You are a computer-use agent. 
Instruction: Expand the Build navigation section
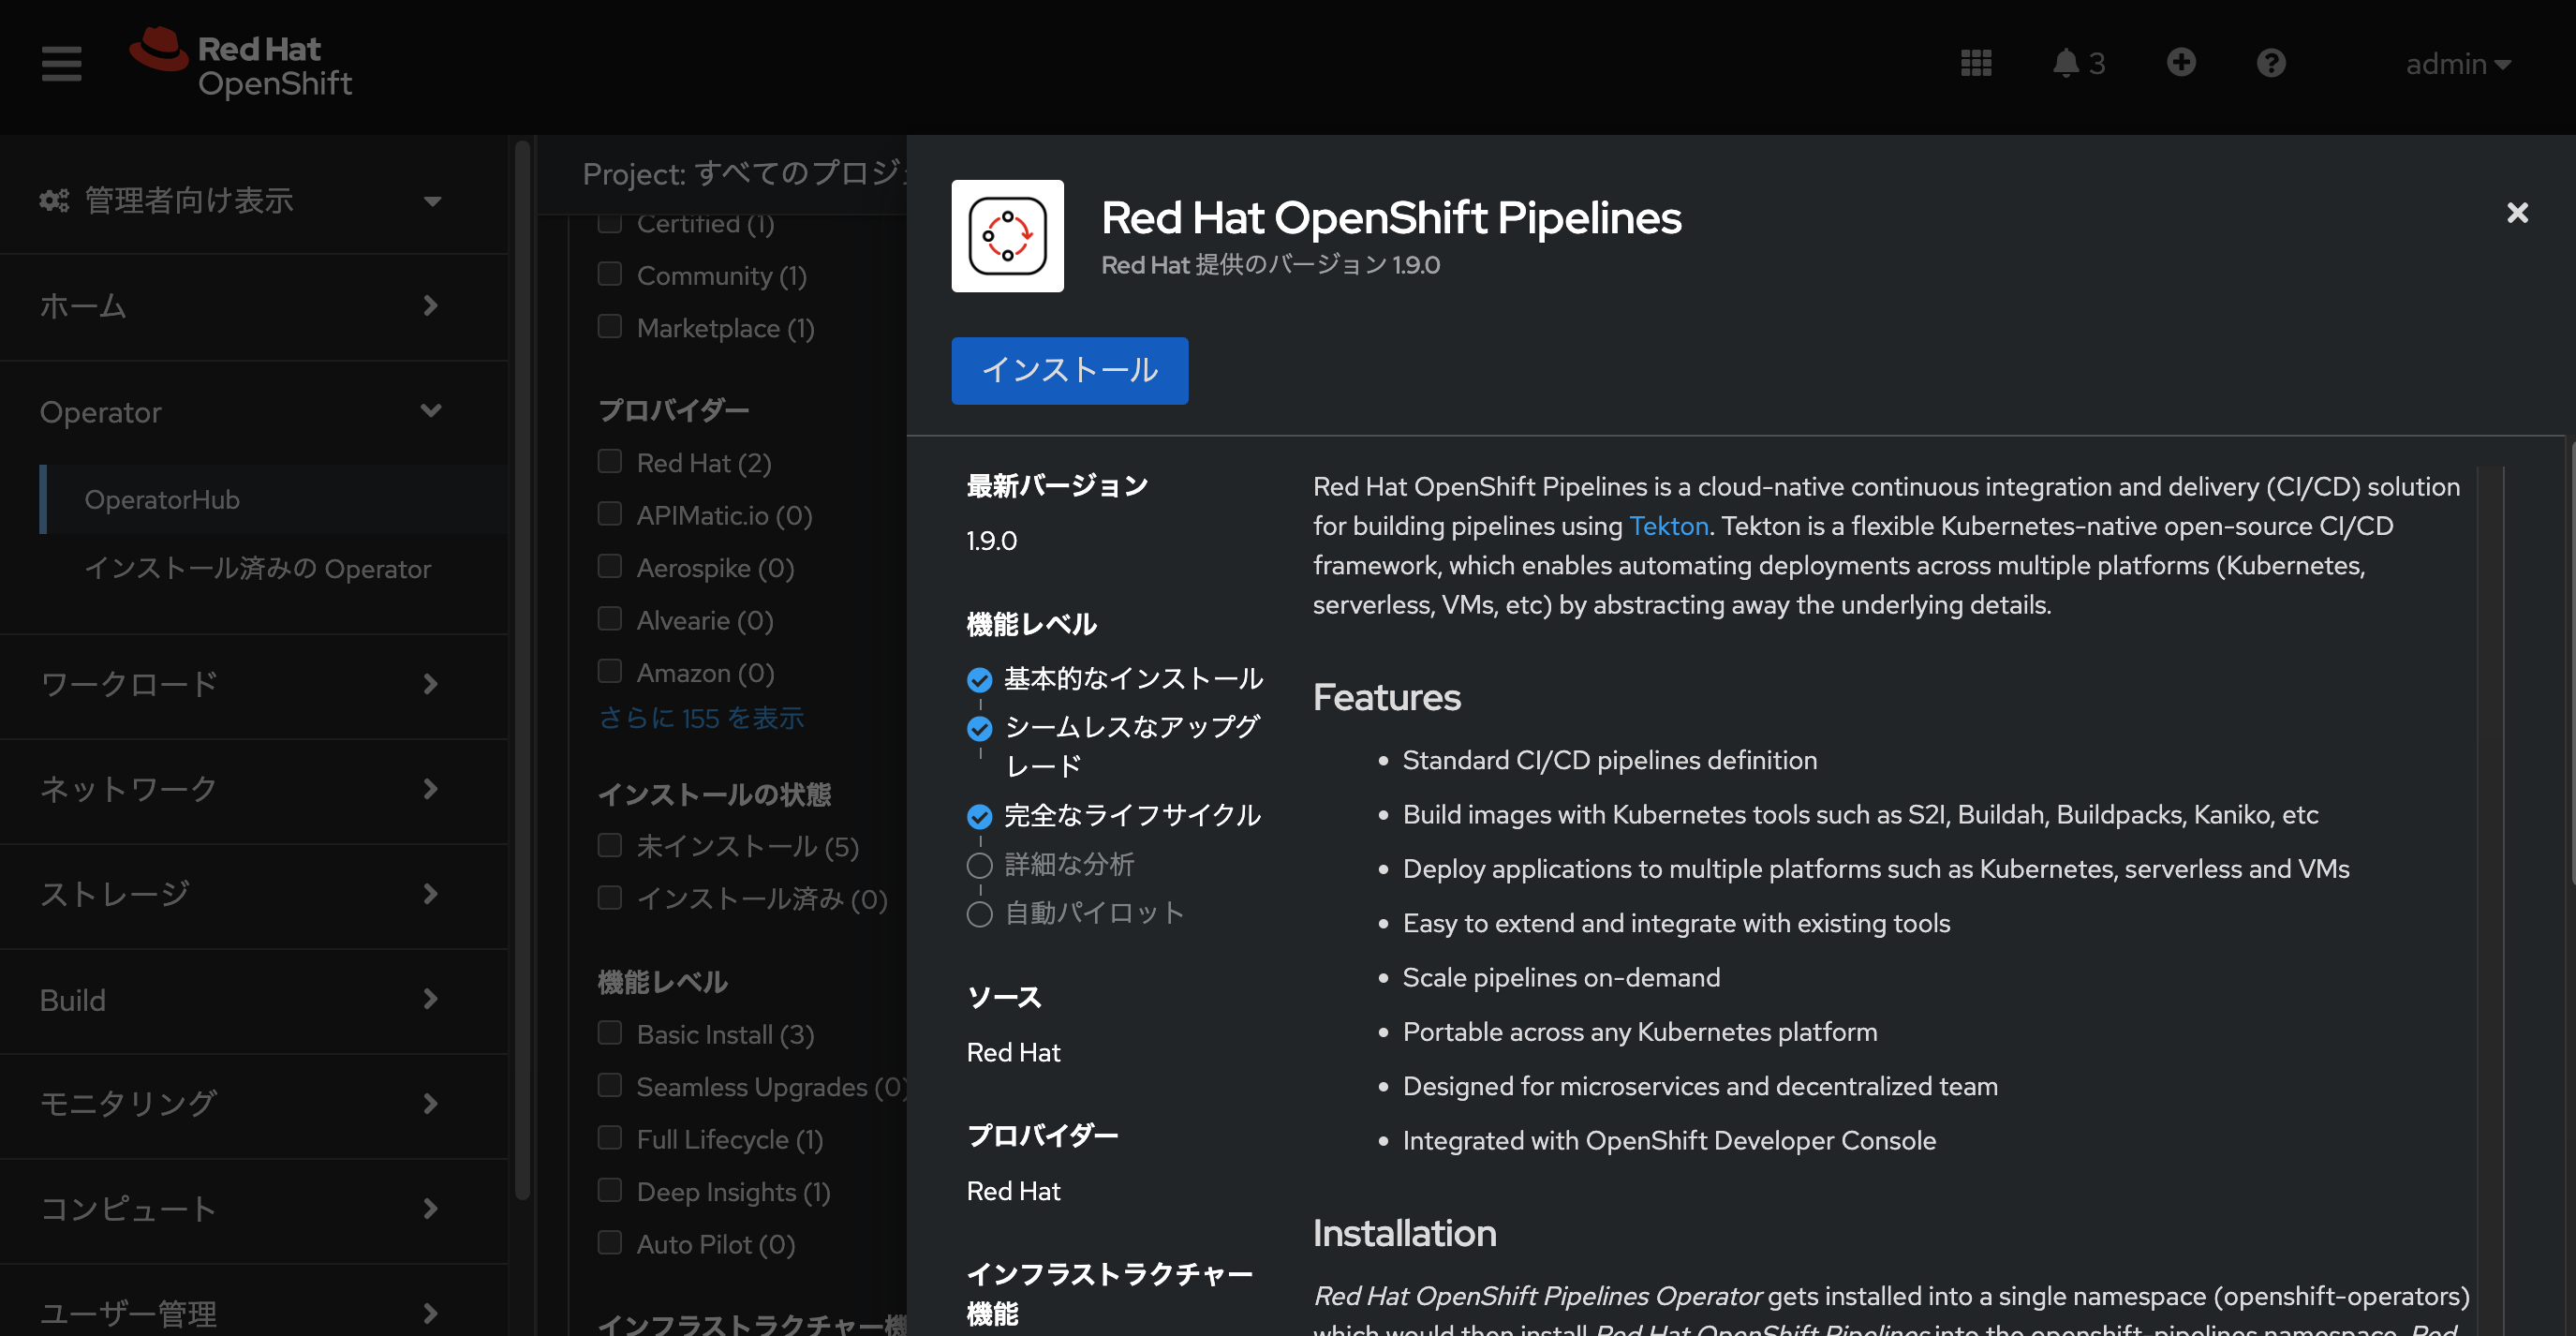click(254, 1000)
